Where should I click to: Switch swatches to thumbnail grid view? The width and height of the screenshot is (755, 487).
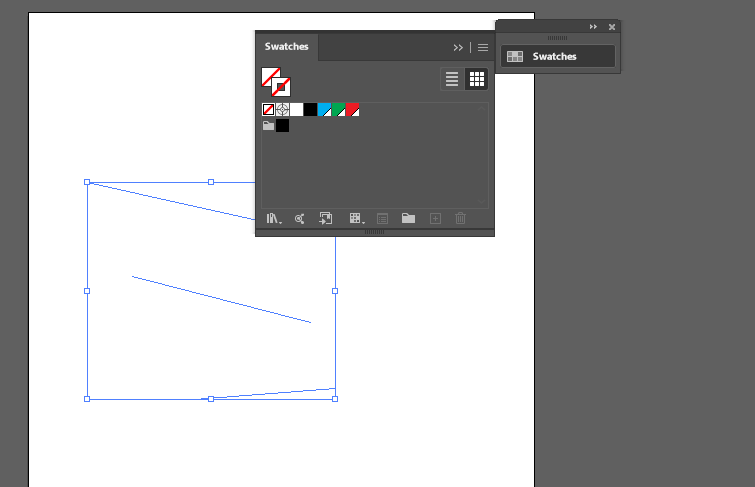477,79
